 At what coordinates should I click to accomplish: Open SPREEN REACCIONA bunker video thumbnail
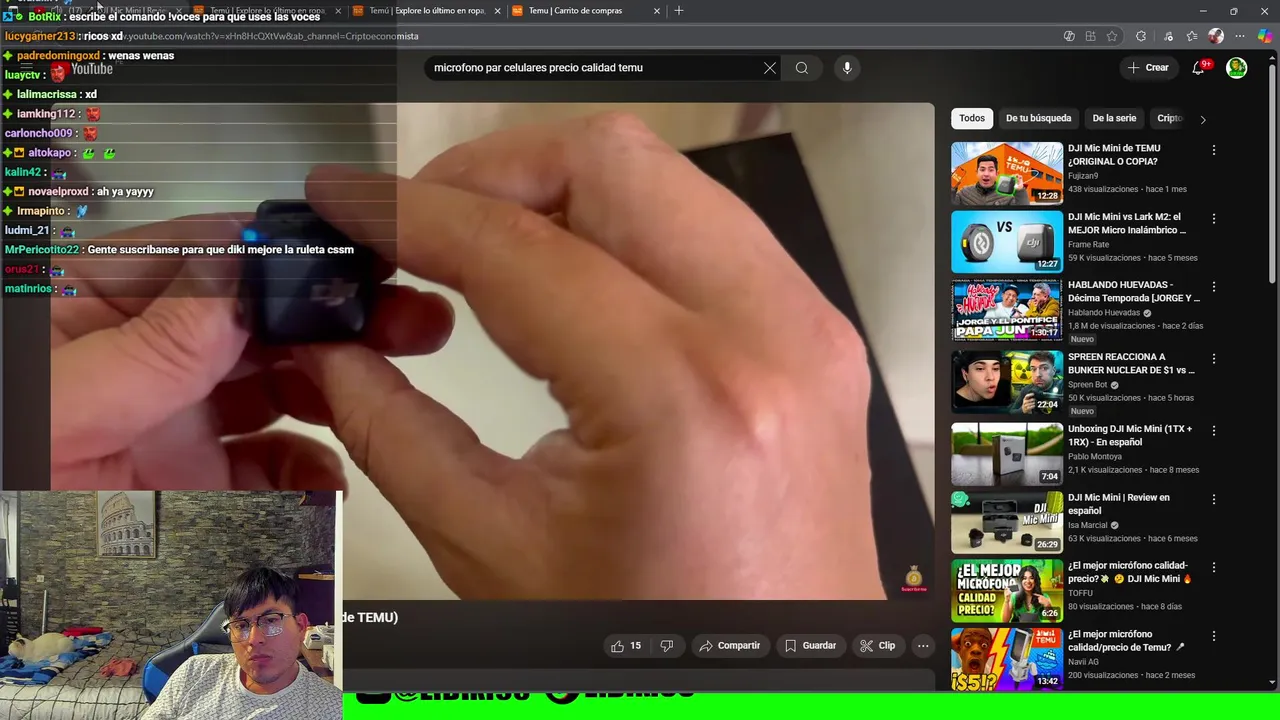[x=1007, y=382]
